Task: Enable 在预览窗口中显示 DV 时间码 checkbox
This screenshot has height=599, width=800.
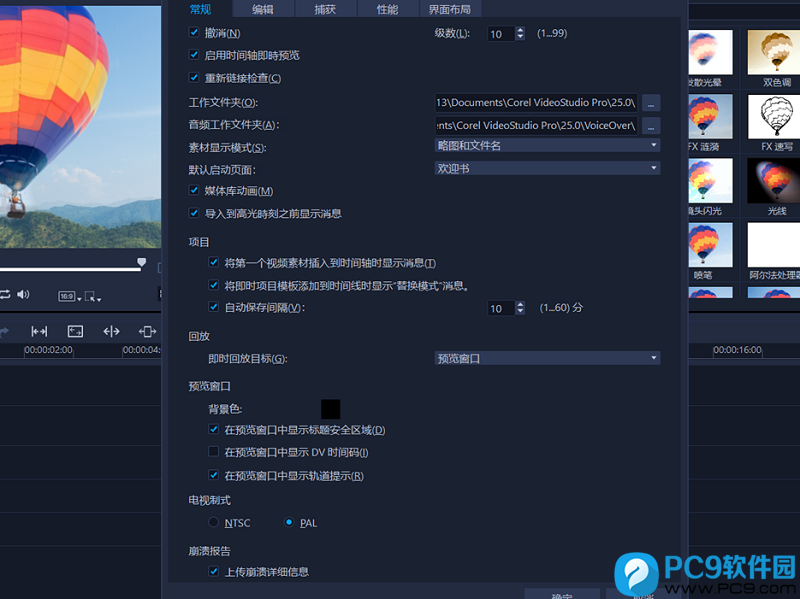Action: (x=214, y=452)
